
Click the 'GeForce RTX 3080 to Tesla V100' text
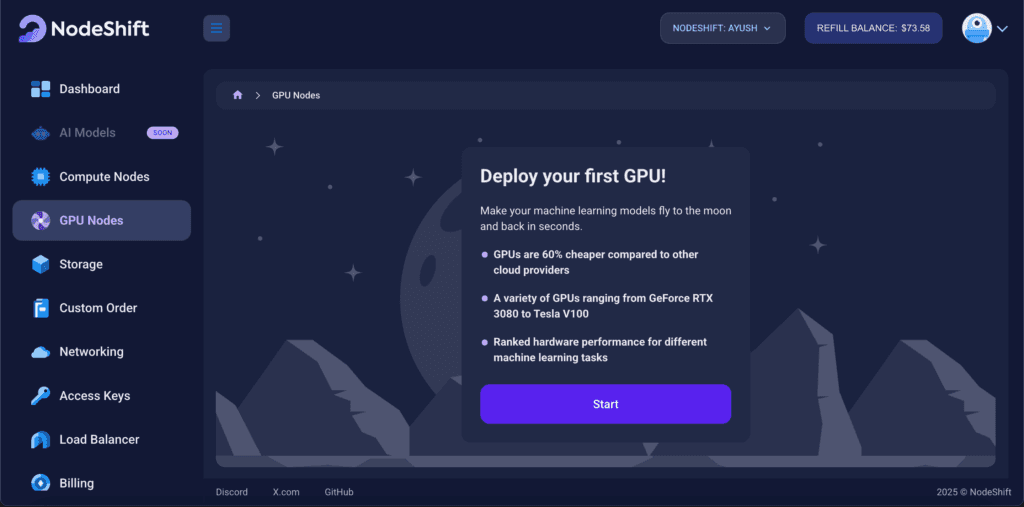pyautogui.click(x=603, y=306)
